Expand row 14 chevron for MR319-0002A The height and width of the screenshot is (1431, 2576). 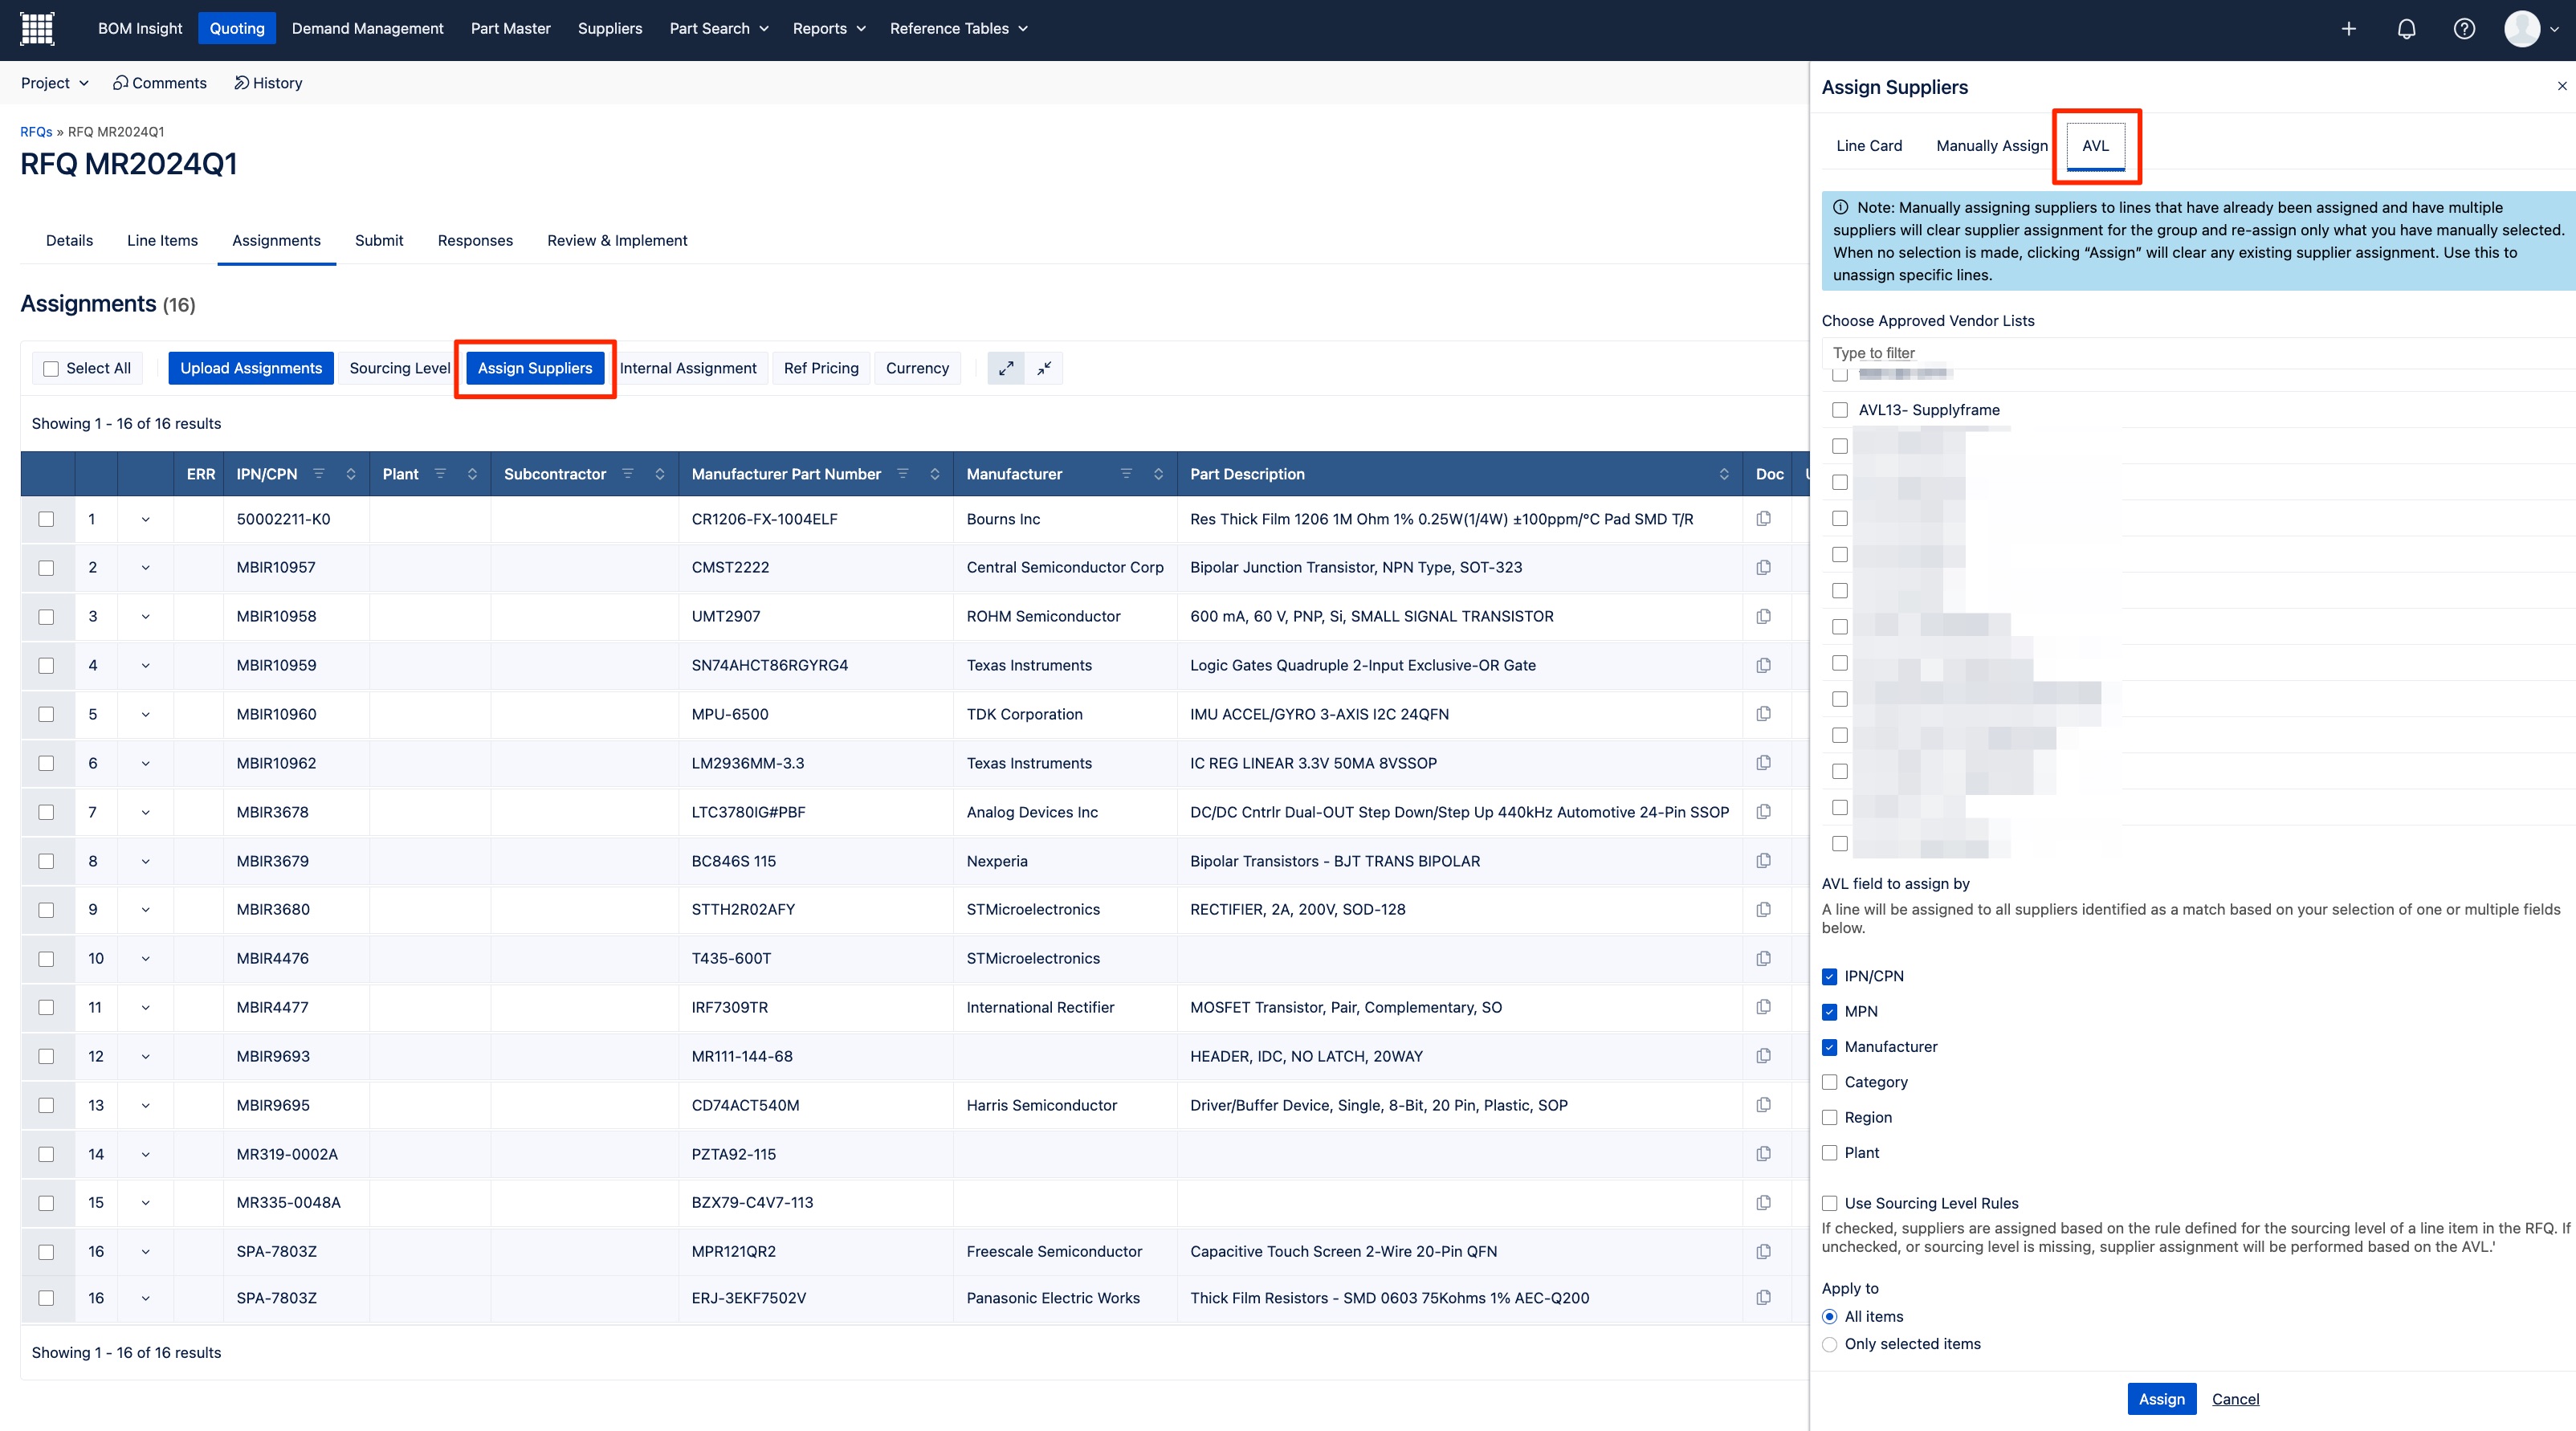point(146,1154)
